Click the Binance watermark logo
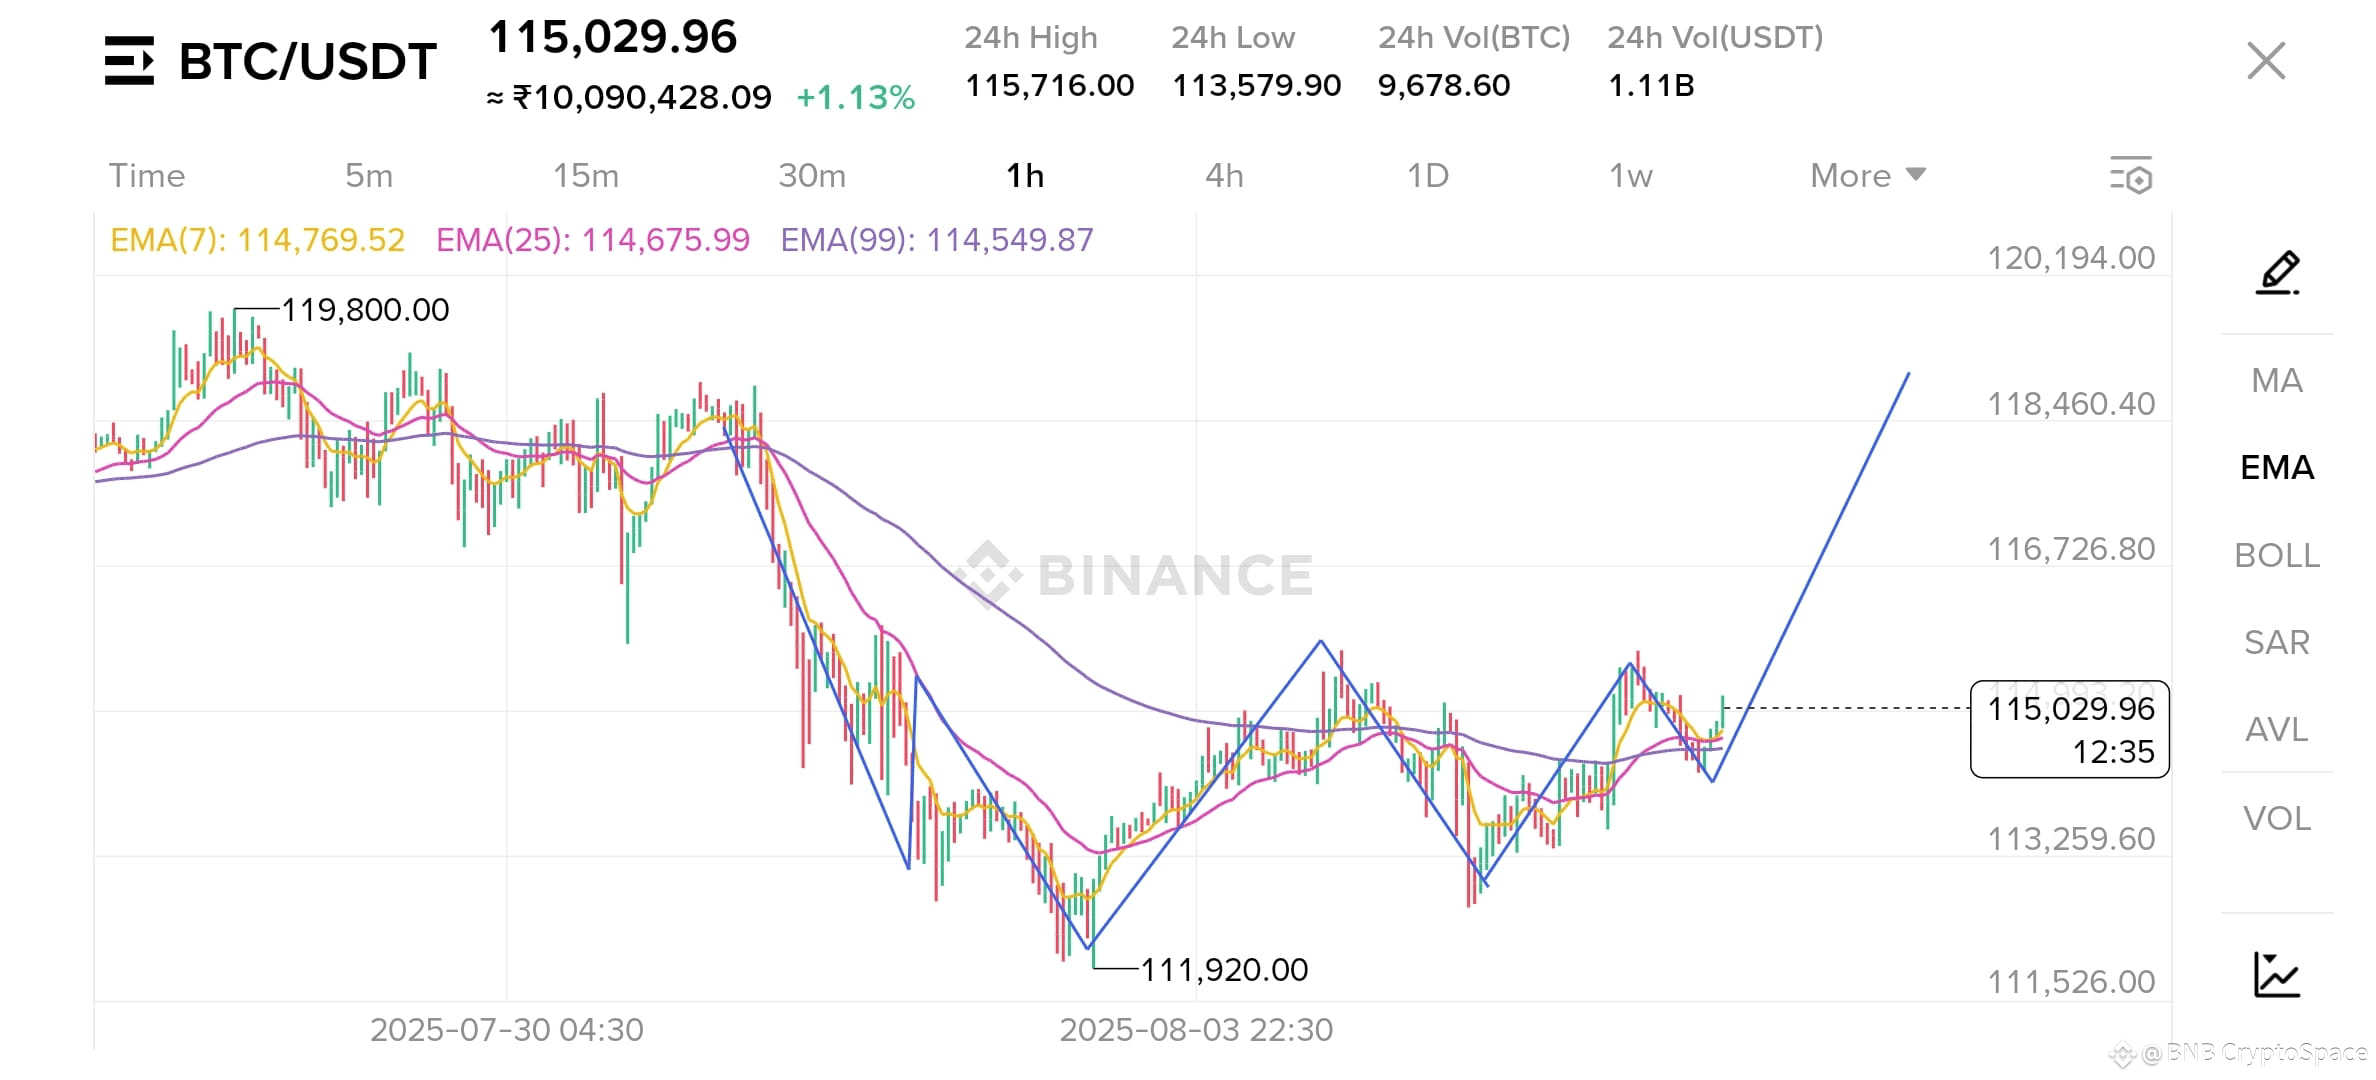2376x1080 pixels. (x=1134, y=575)
